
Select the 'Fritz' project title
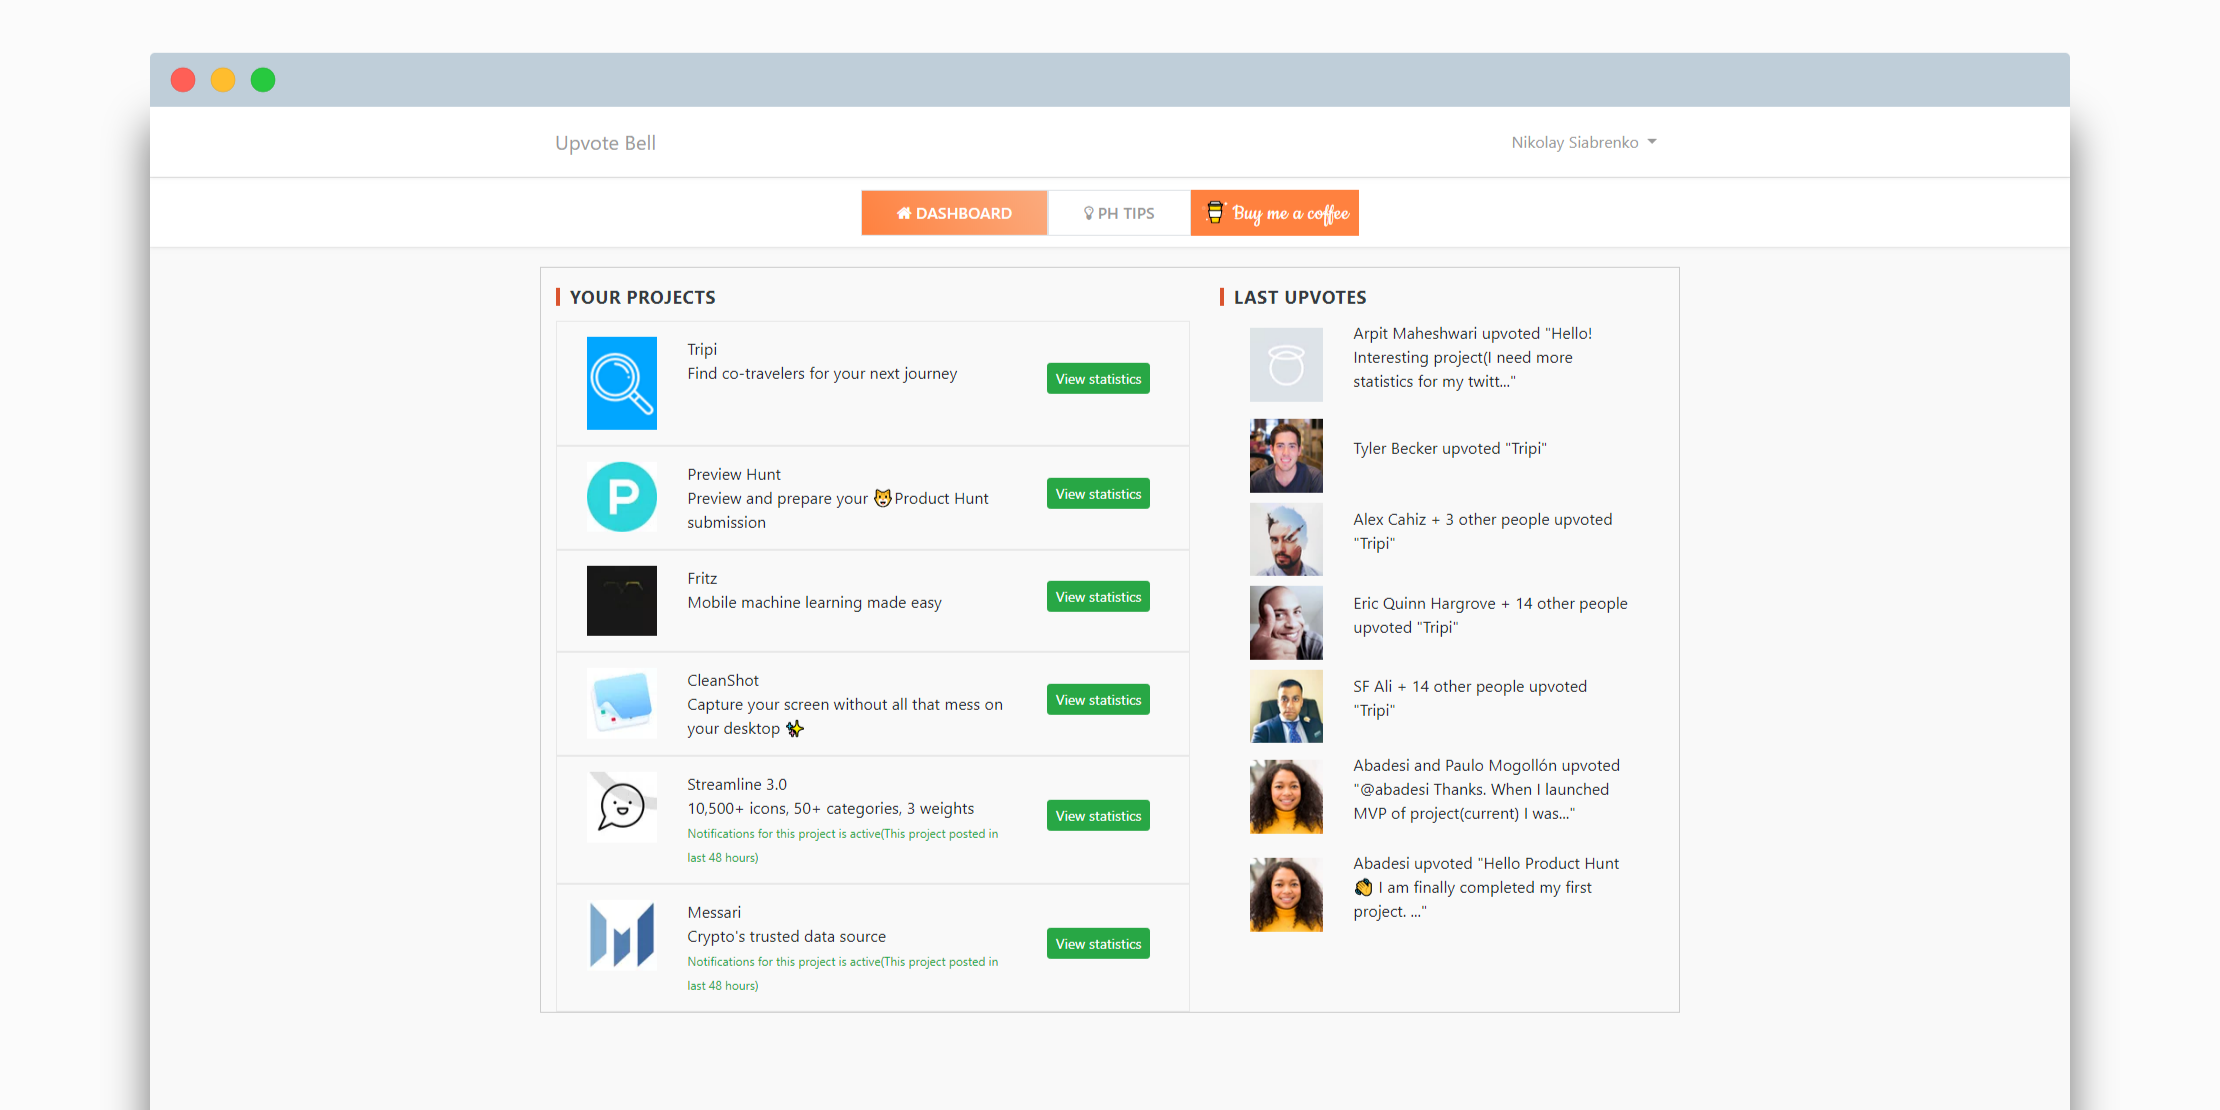click(x=702, y=578)
